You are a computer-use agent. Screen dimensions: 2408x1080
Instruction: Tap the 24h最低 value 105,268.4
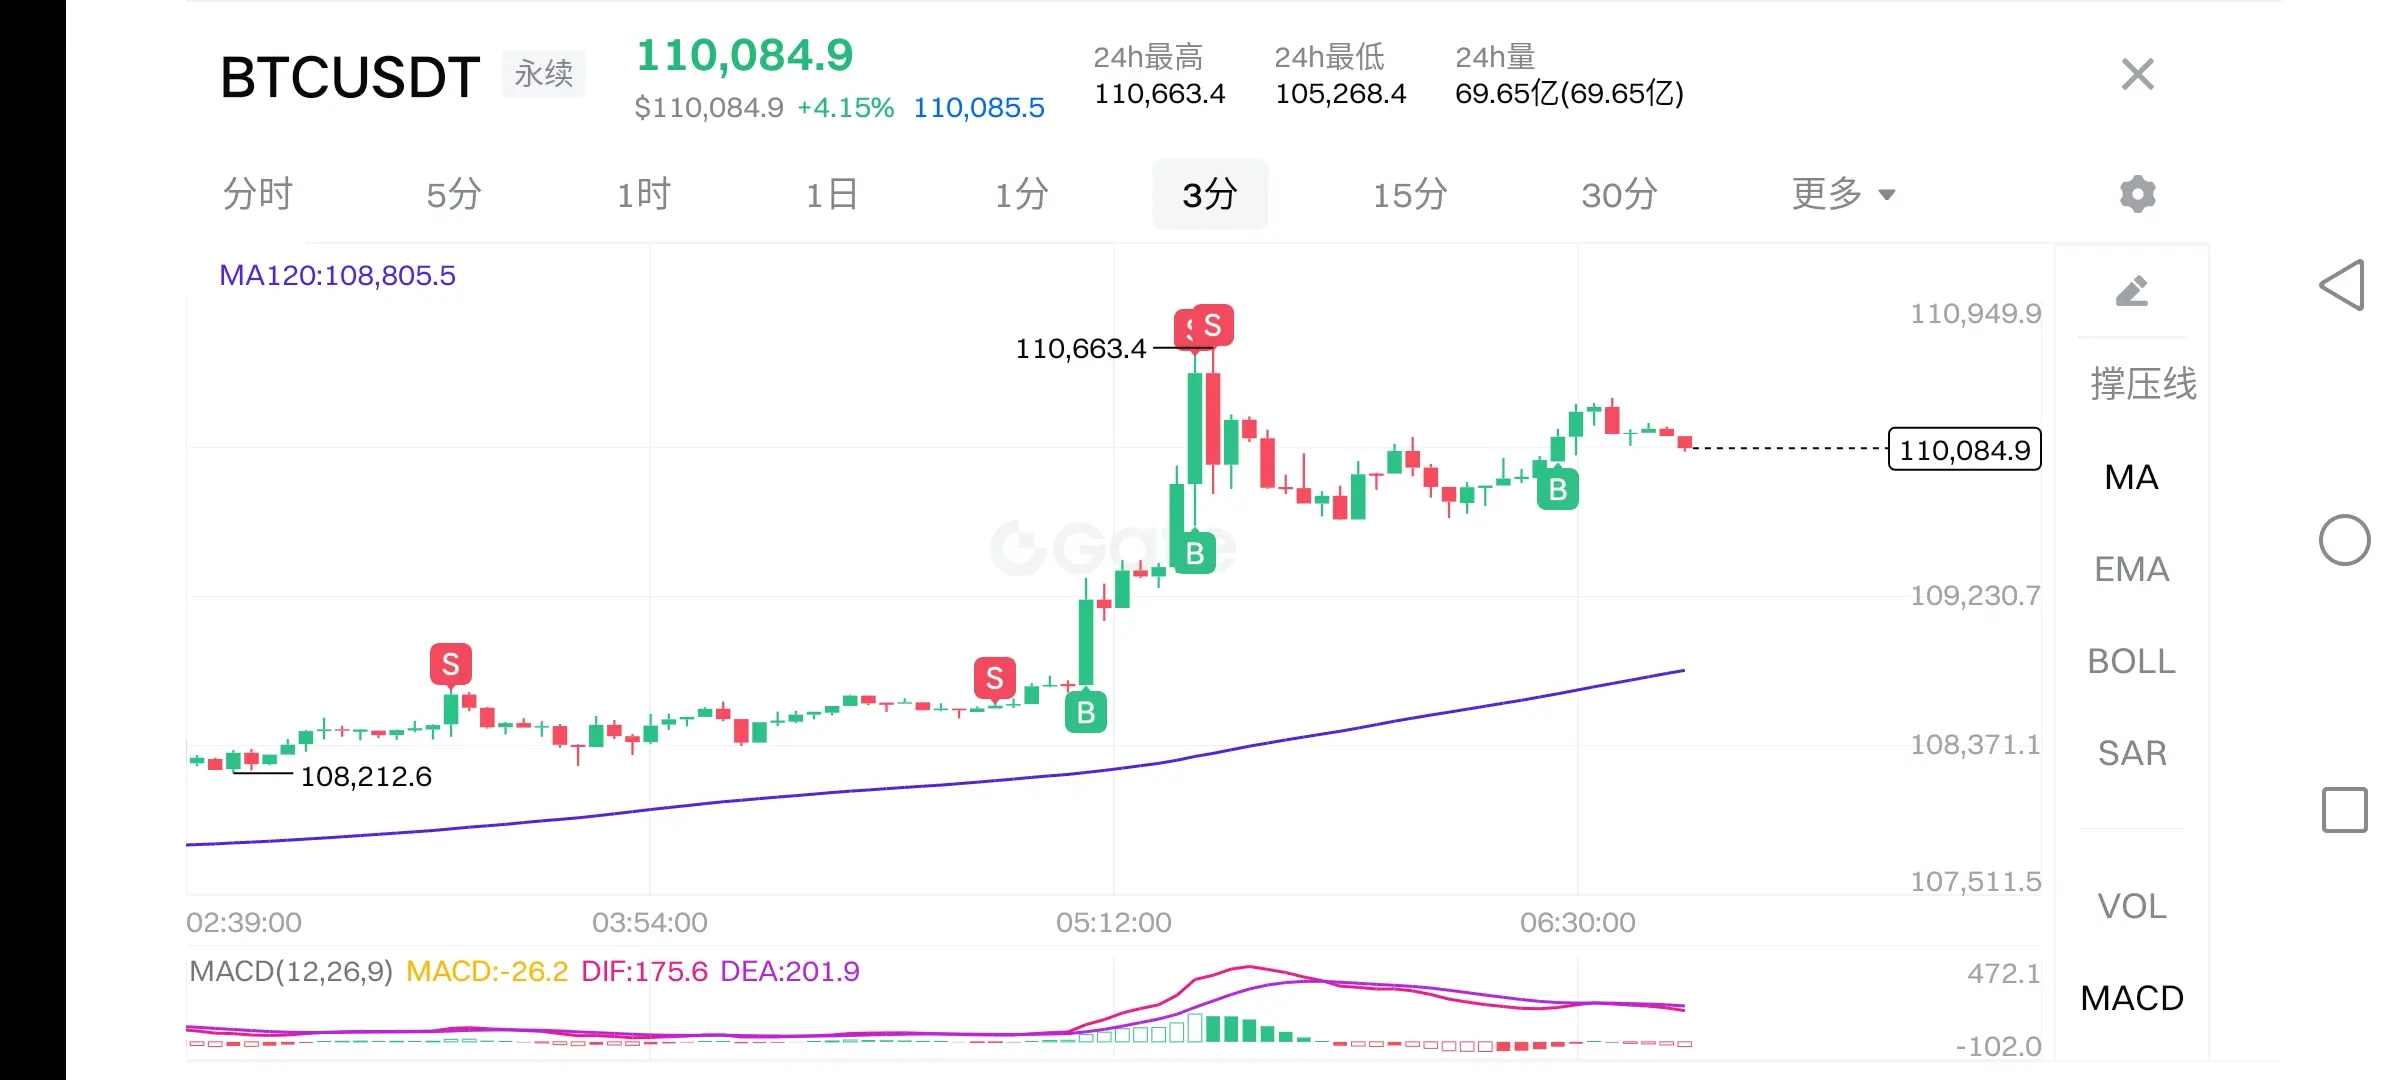[x=1341, y=93]
